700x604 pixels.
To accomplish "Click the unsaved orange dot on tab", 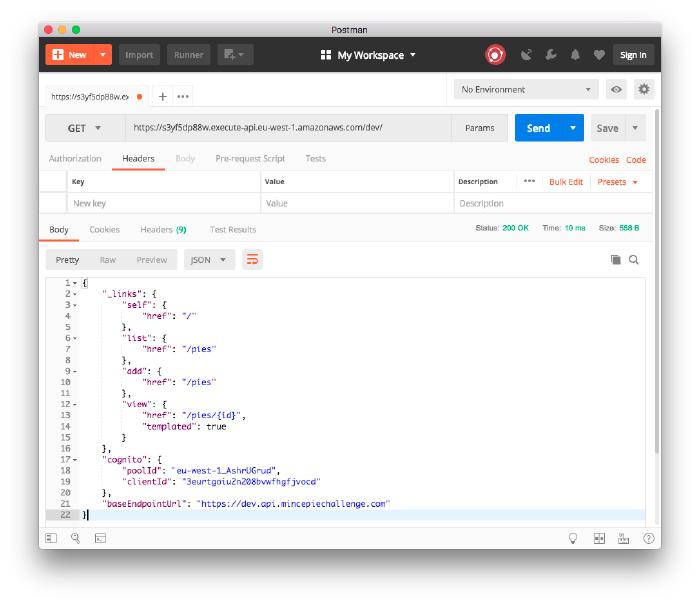I will [140, 96].
